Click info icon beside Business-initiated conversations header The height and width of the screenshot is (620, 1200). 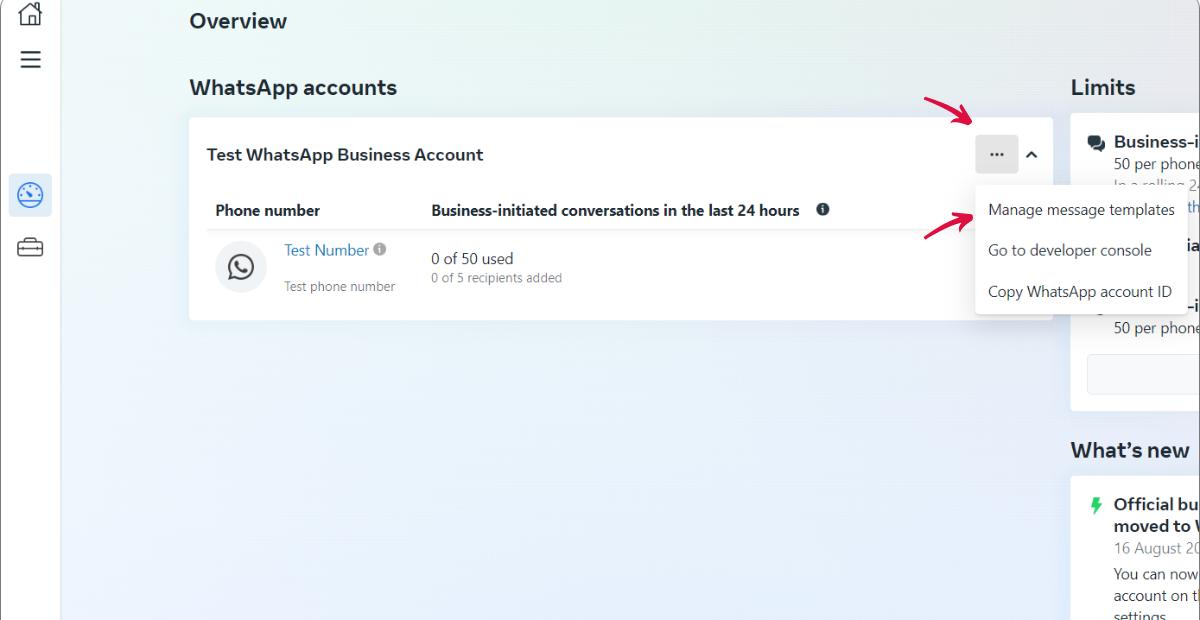[x=823, y=210]
